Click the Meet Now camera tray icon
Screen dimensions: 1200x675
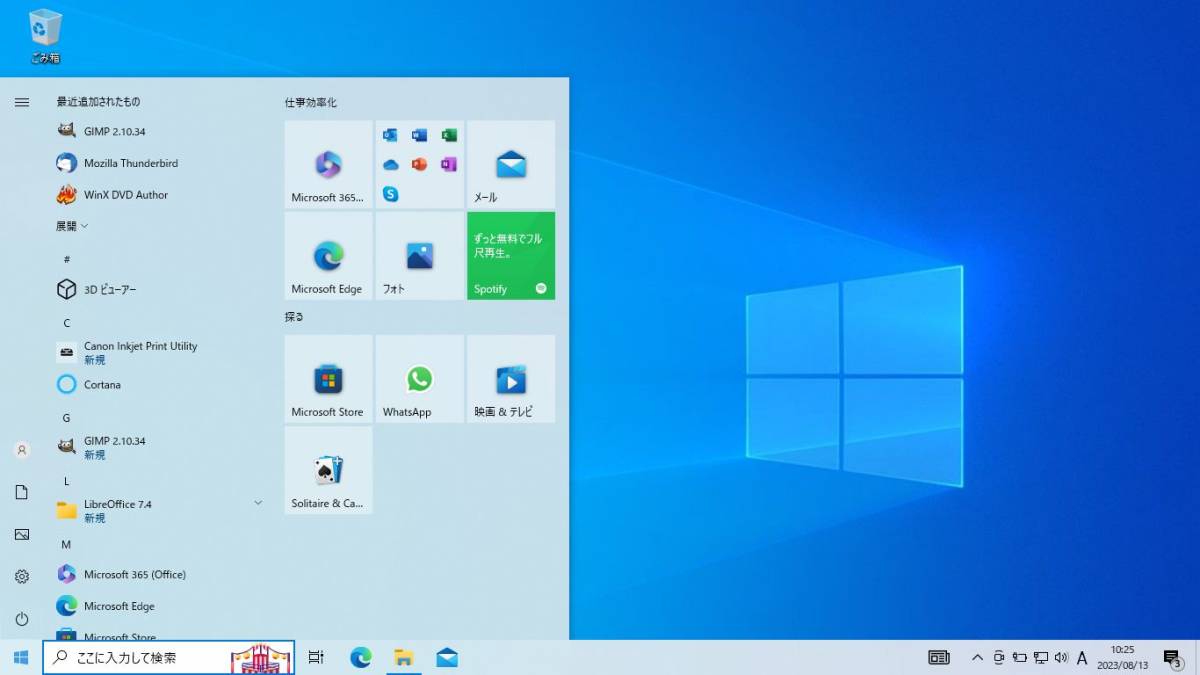[998, 657]
